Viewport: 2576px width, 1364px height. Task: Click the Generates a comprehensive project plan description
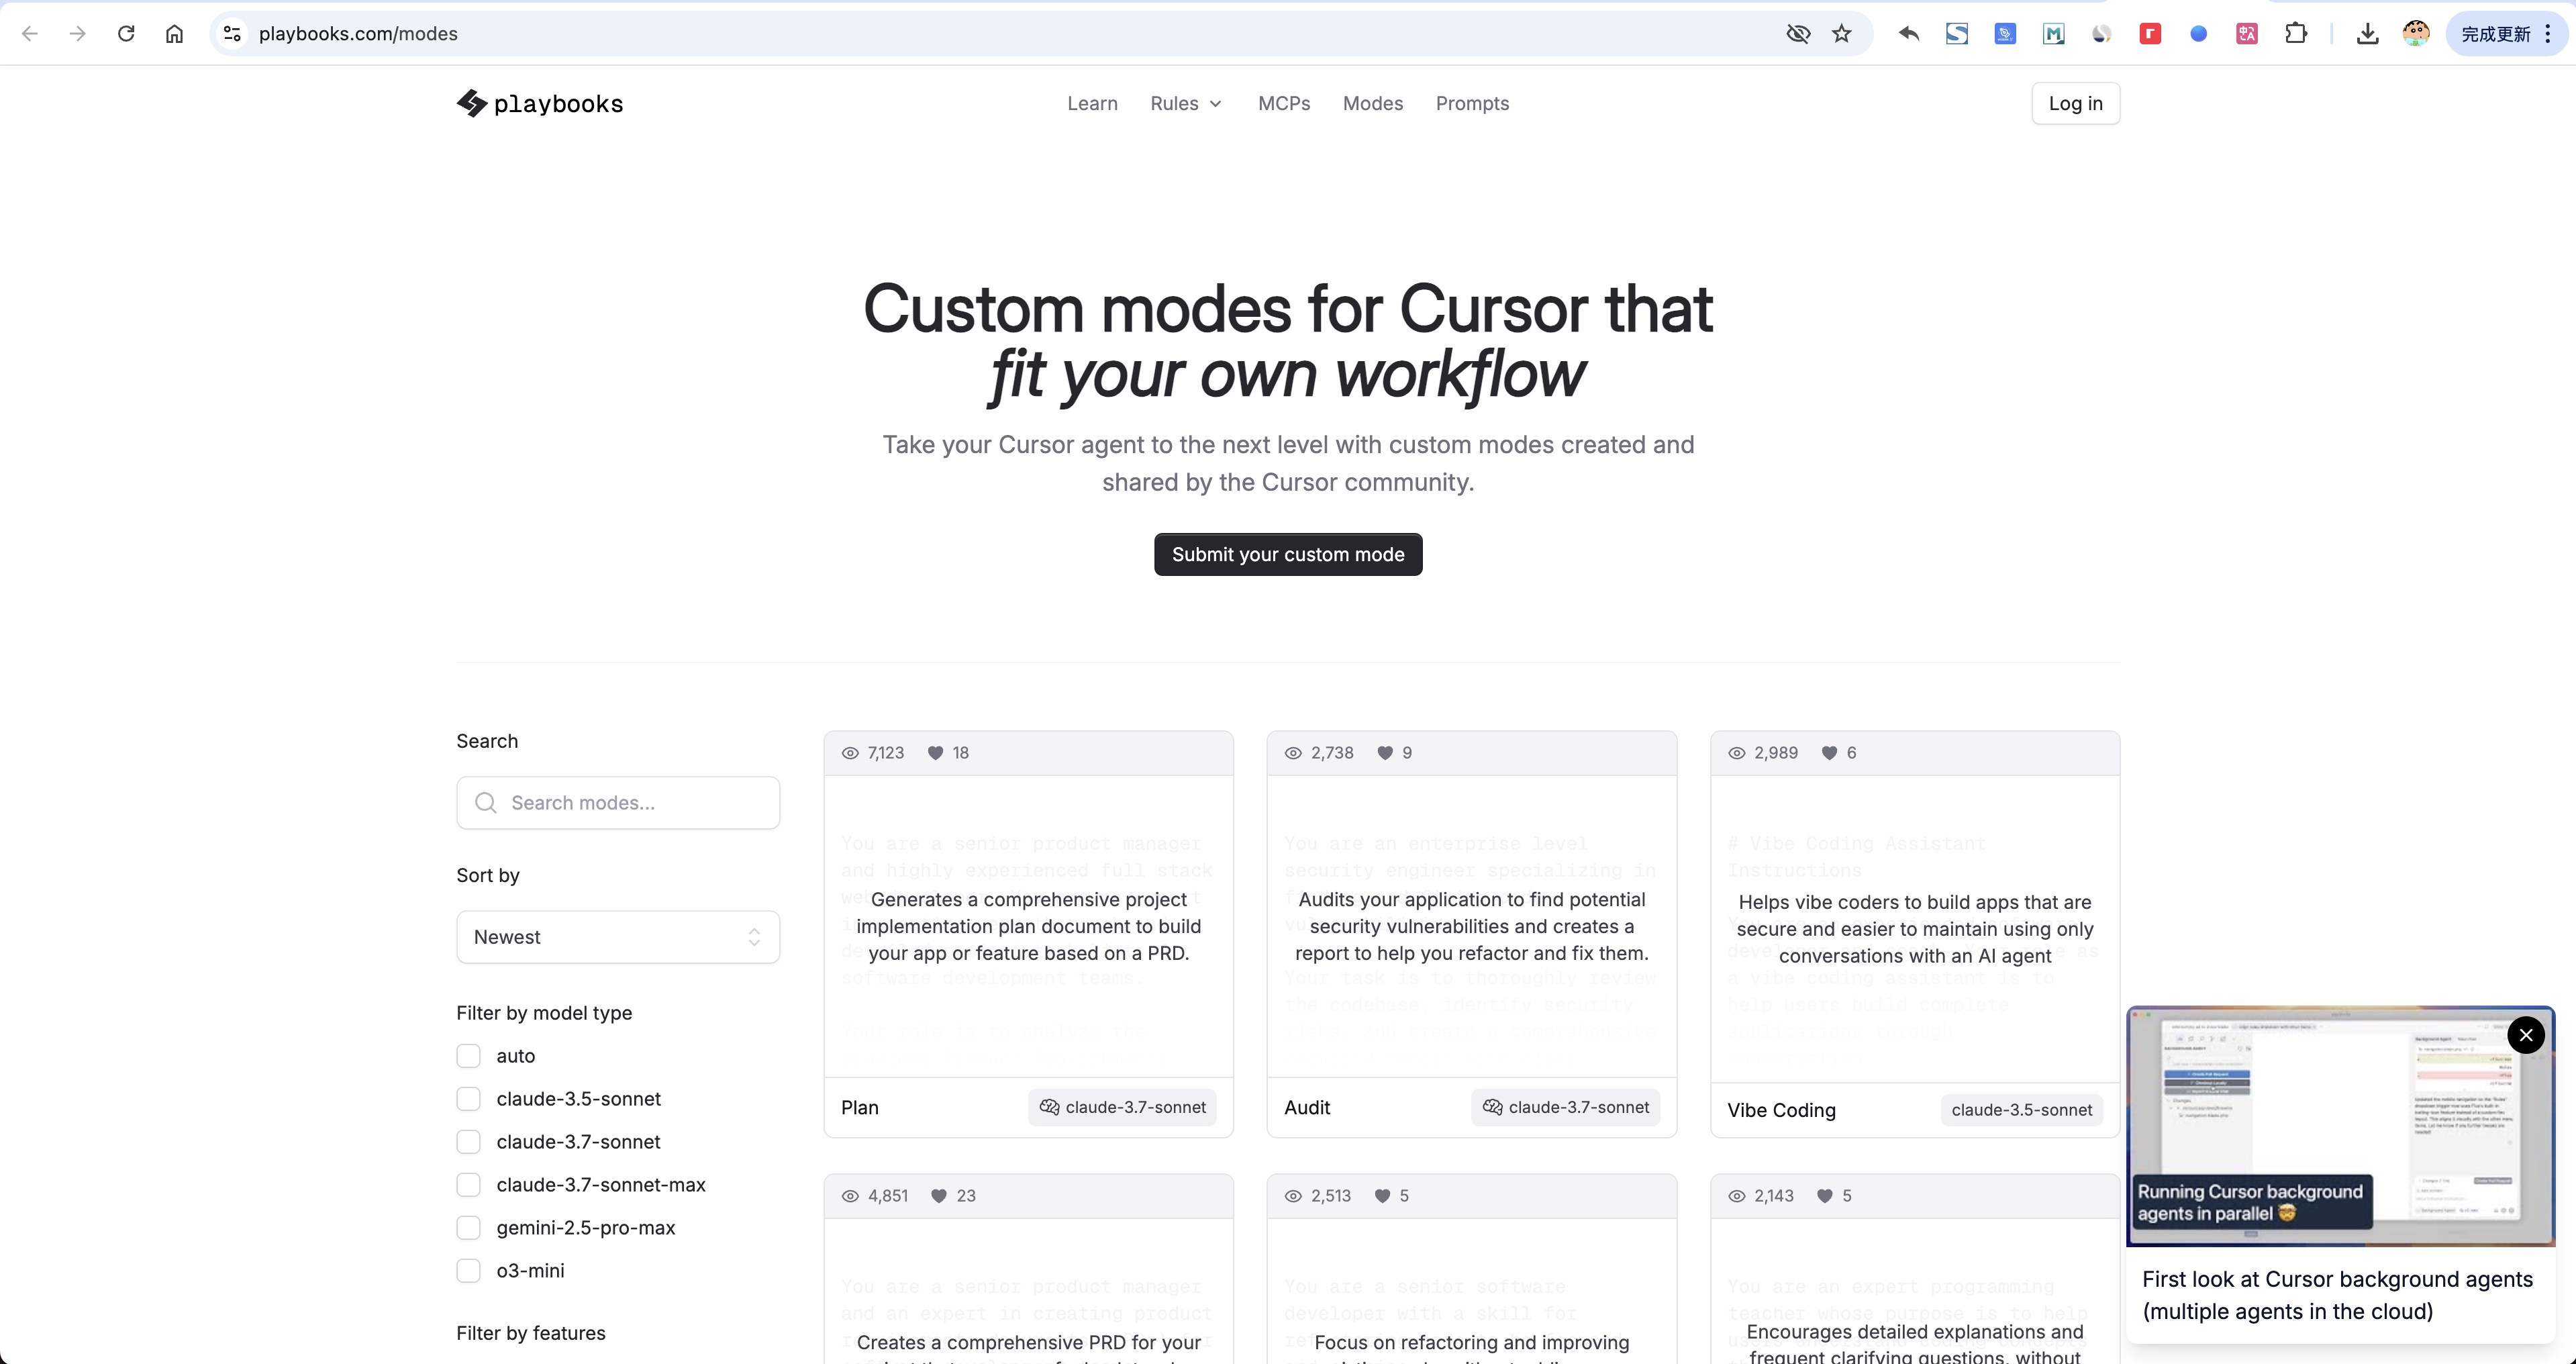click(1028, 926)
